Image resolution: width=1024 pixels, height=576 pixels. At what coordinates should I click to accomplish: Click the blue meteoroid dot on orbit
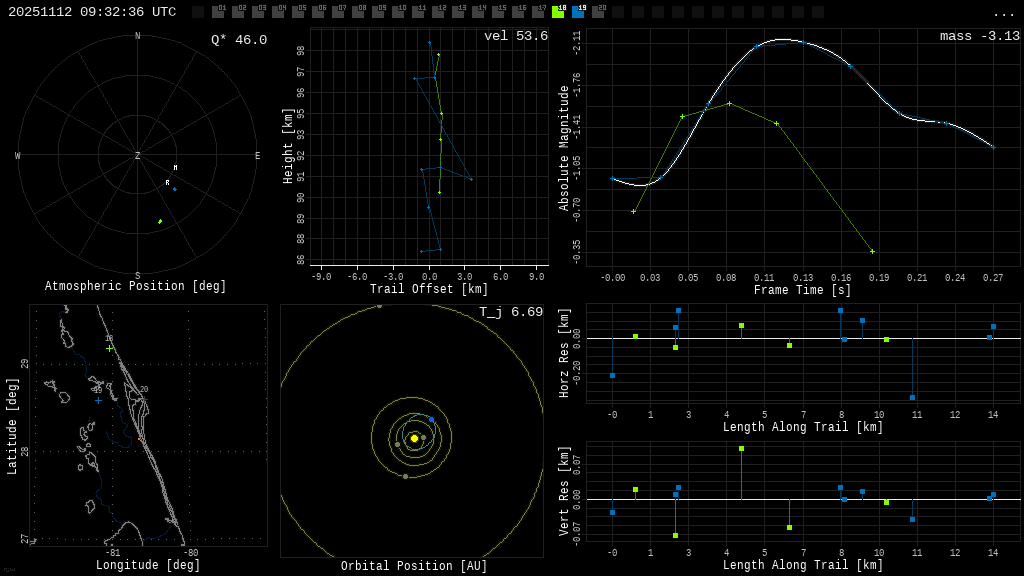[x=431, y=419]
